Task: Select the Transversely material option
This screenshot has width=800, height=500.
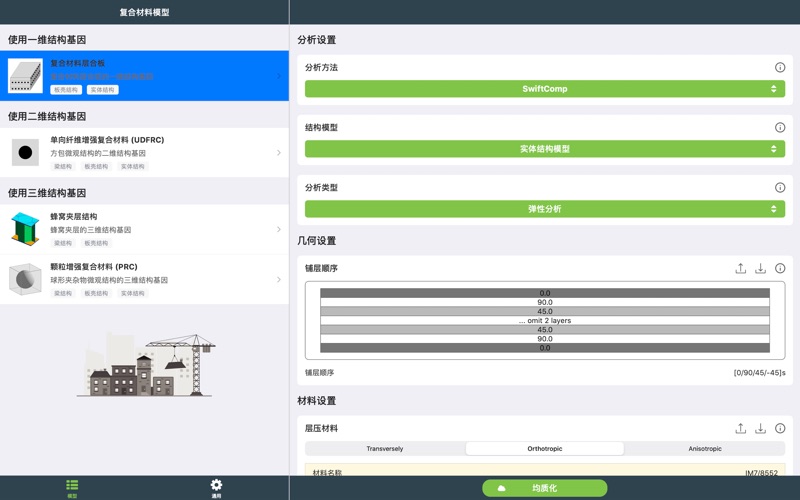Action: (385, 449)
